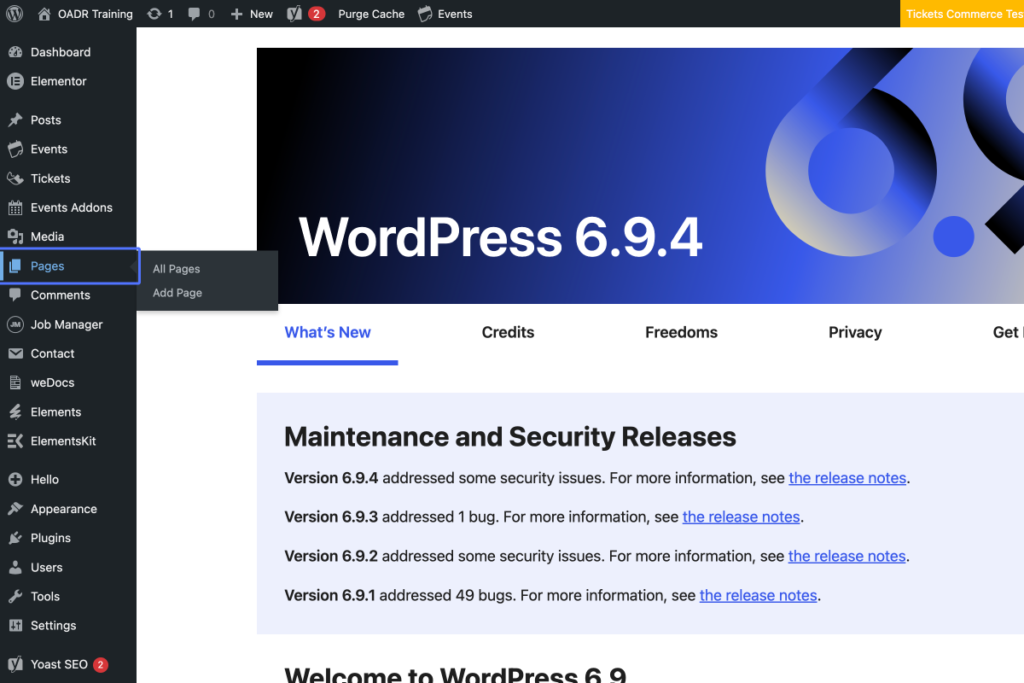The width and height of the screenshot is (1024, 683).
Task: Click the Events Addons calendar grid icon
Action: coord(16,208)
